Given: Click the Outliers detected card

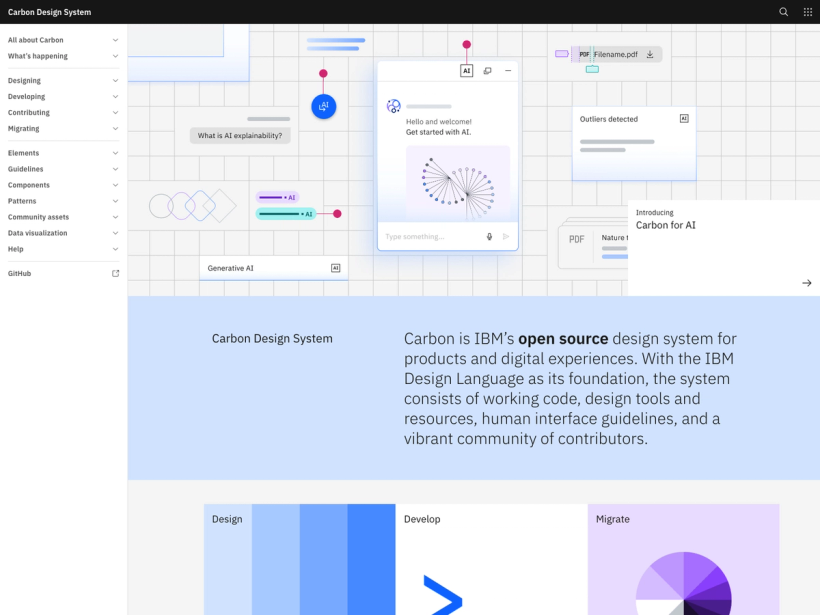Looking at the screenshot, I should [x=634, y=144].
